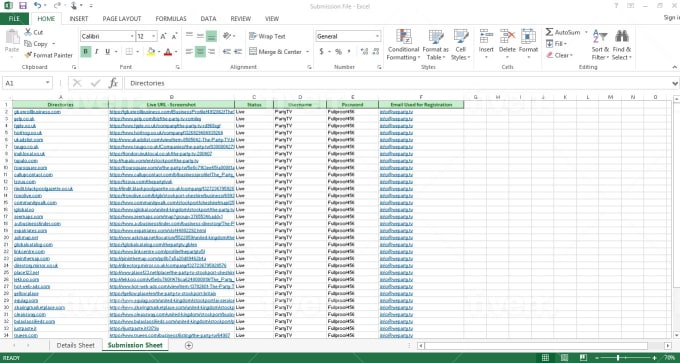The height and width of the screenshot is (363, 680).
Task: Switch to INSERT ribbon tab
Action: (78, 19)
